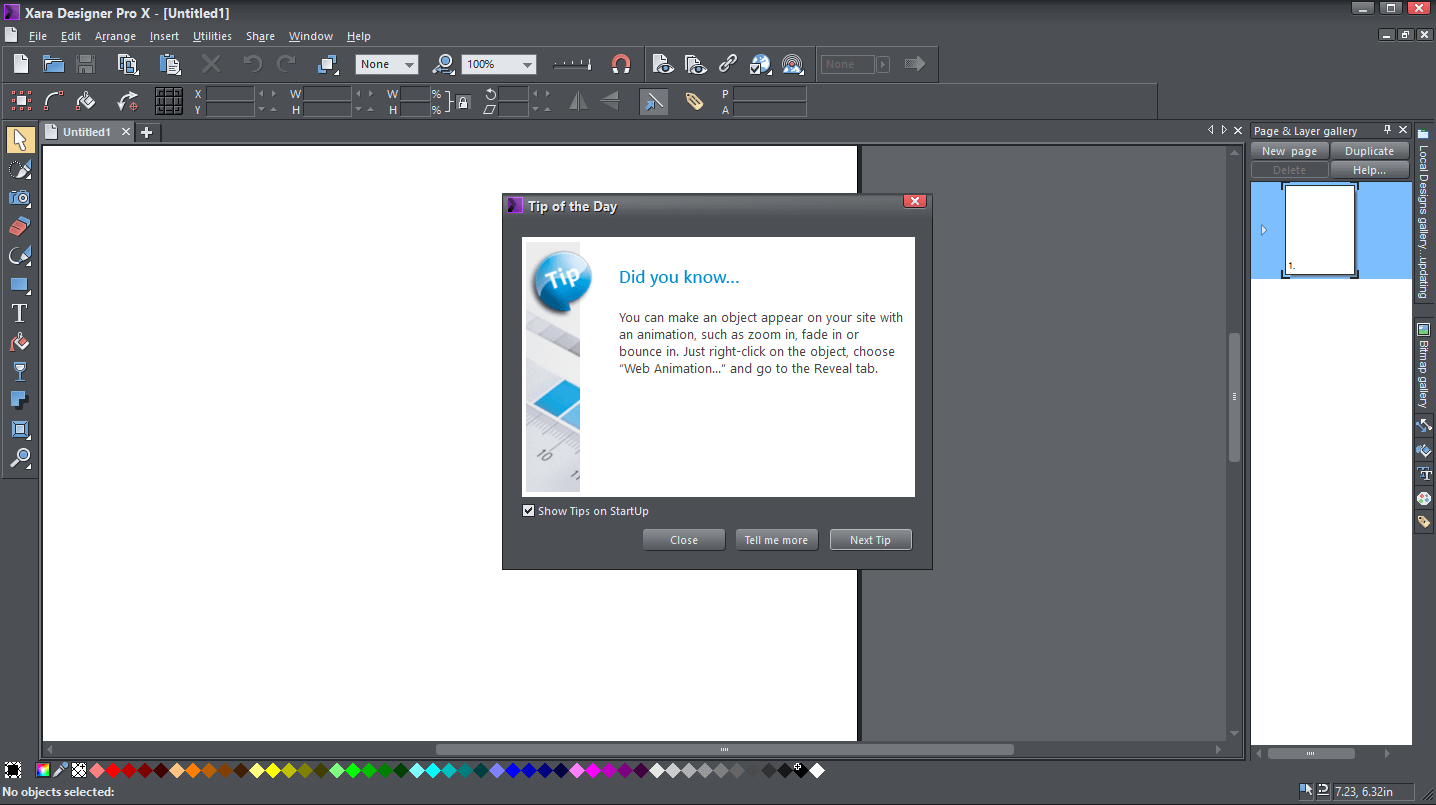
Task: Select the Fill bucket tool
Action: [19, 343]
